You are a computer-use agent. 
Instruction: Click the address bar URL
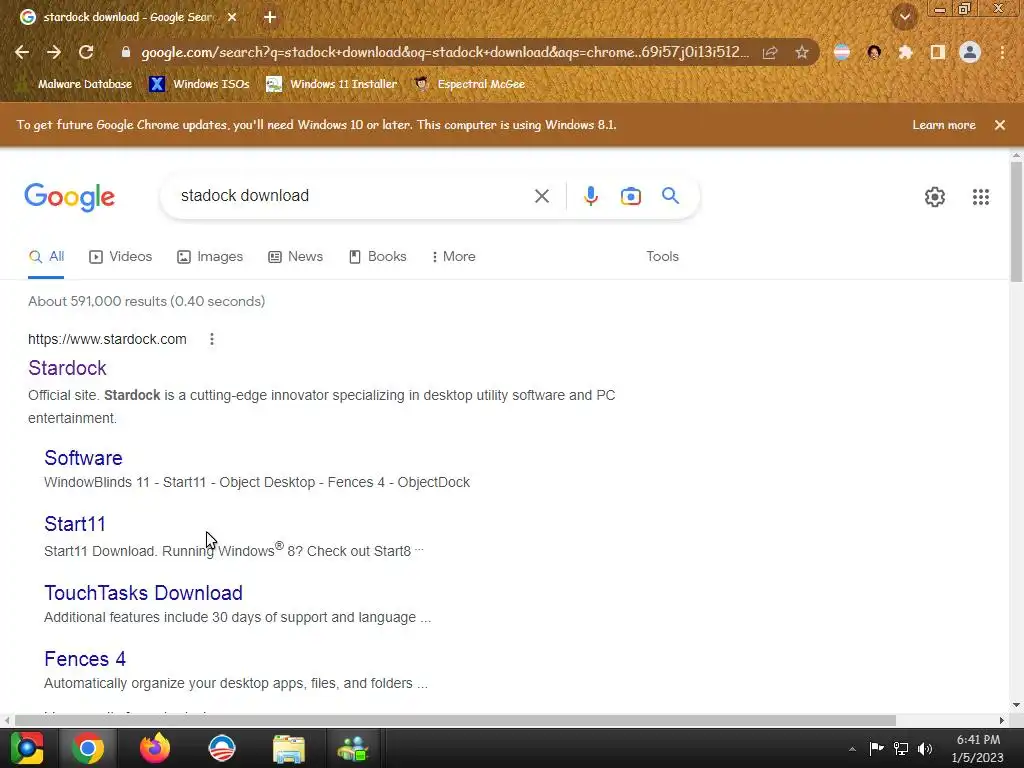(445, 52)
